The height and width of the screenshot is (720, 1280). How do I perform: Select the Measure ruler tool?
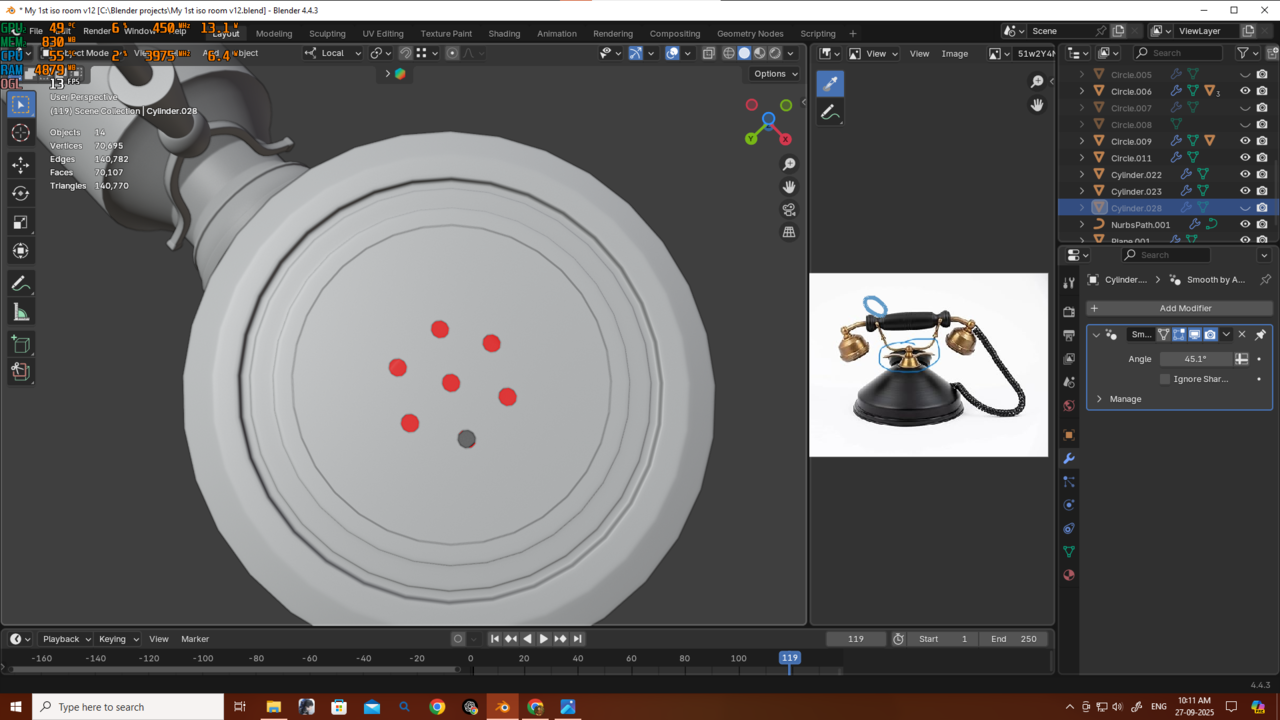[x=20, y=313]
